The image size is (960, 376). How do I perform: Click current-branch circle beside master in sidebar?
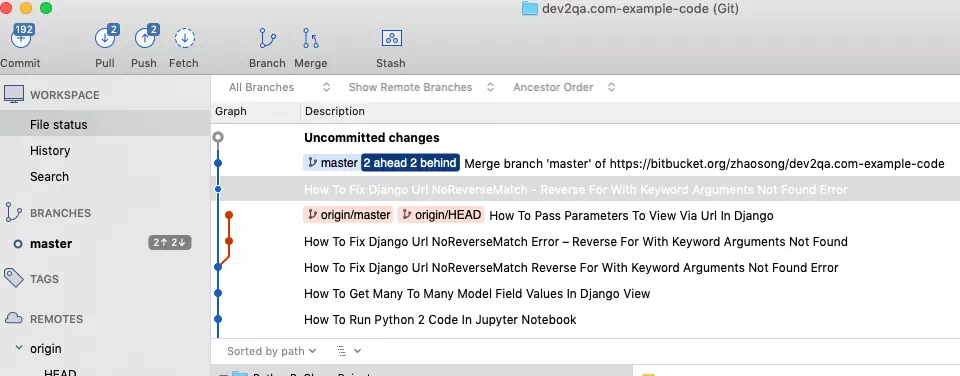click(18, 244)
